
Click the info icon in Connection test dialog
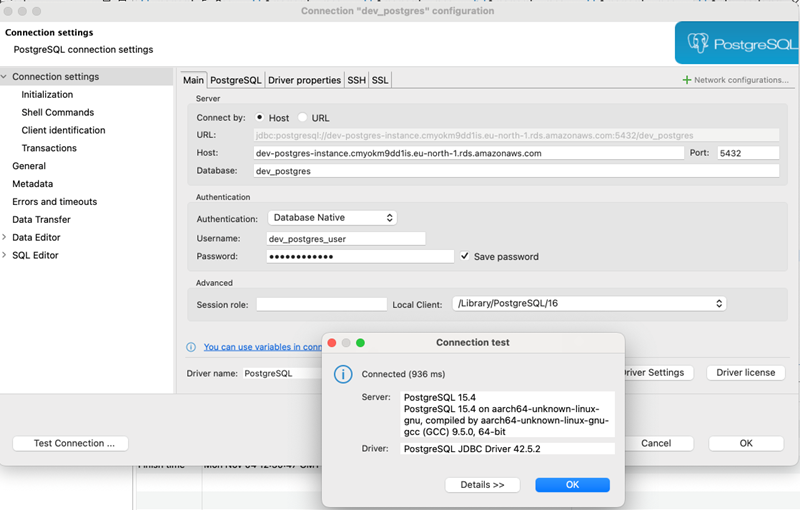click(343, 374)
